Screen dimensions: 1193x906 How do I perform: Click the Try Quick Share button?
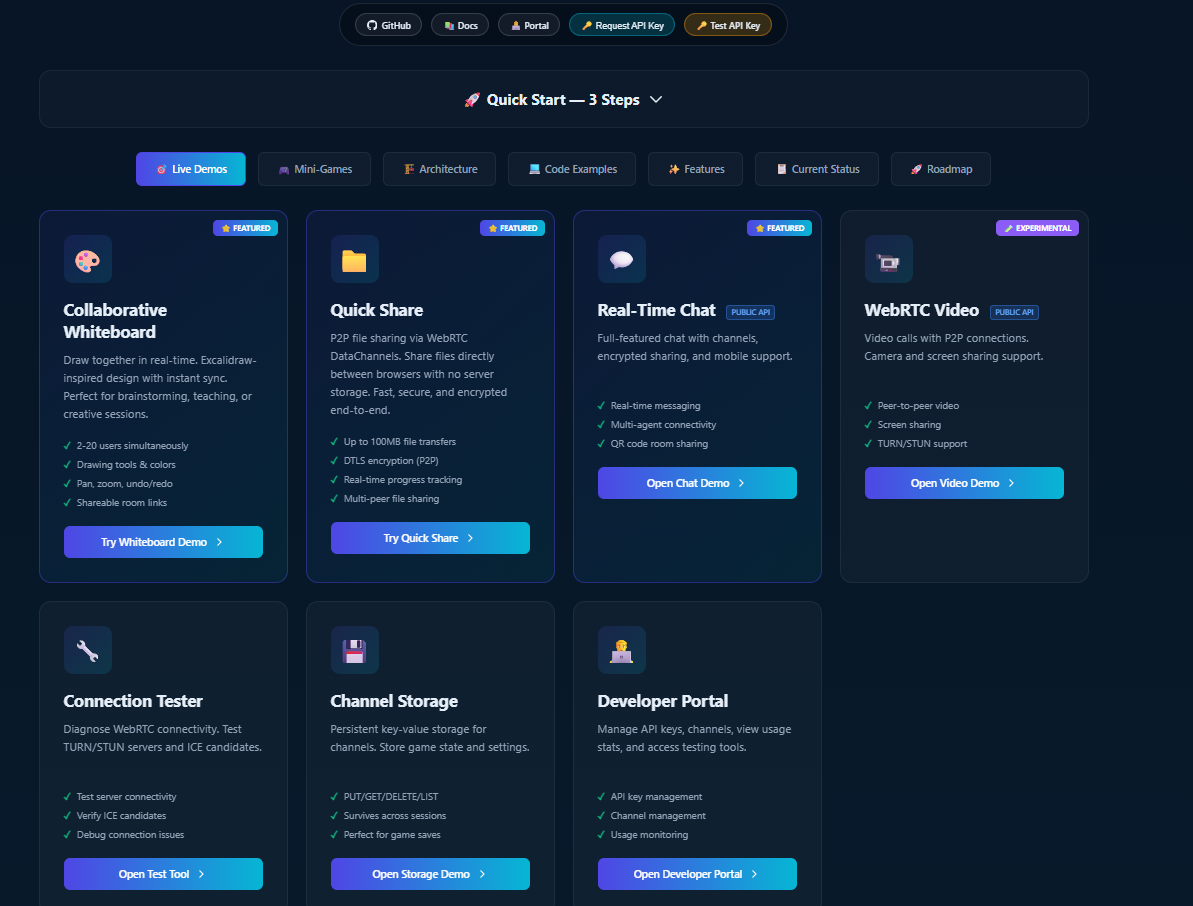(430, 537)
